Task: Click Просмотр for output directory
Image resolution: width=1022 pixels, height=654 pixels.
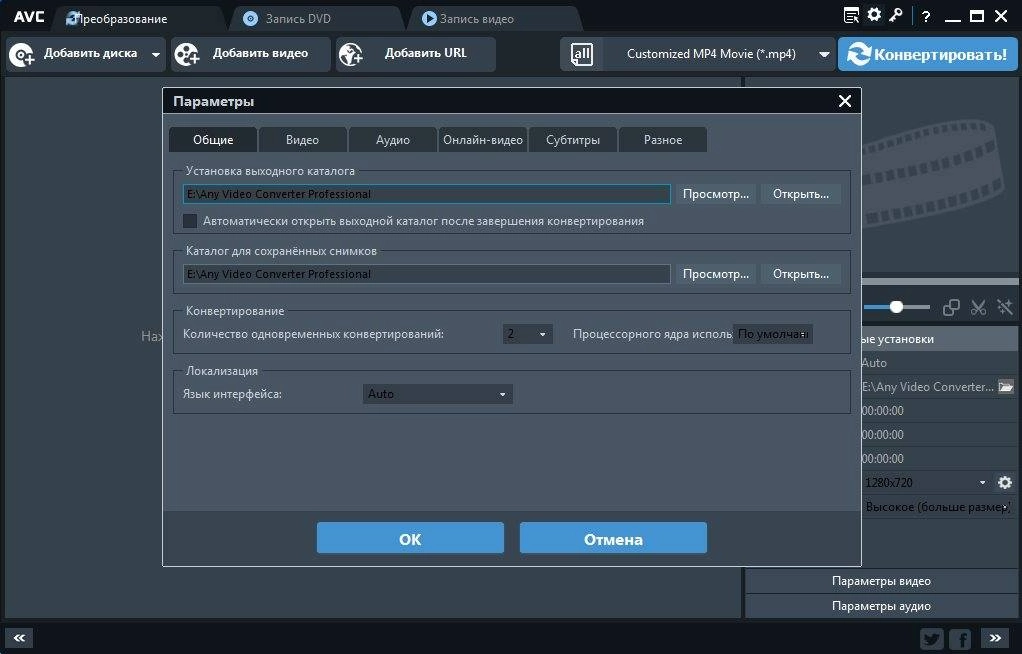Action: (716, 194)
